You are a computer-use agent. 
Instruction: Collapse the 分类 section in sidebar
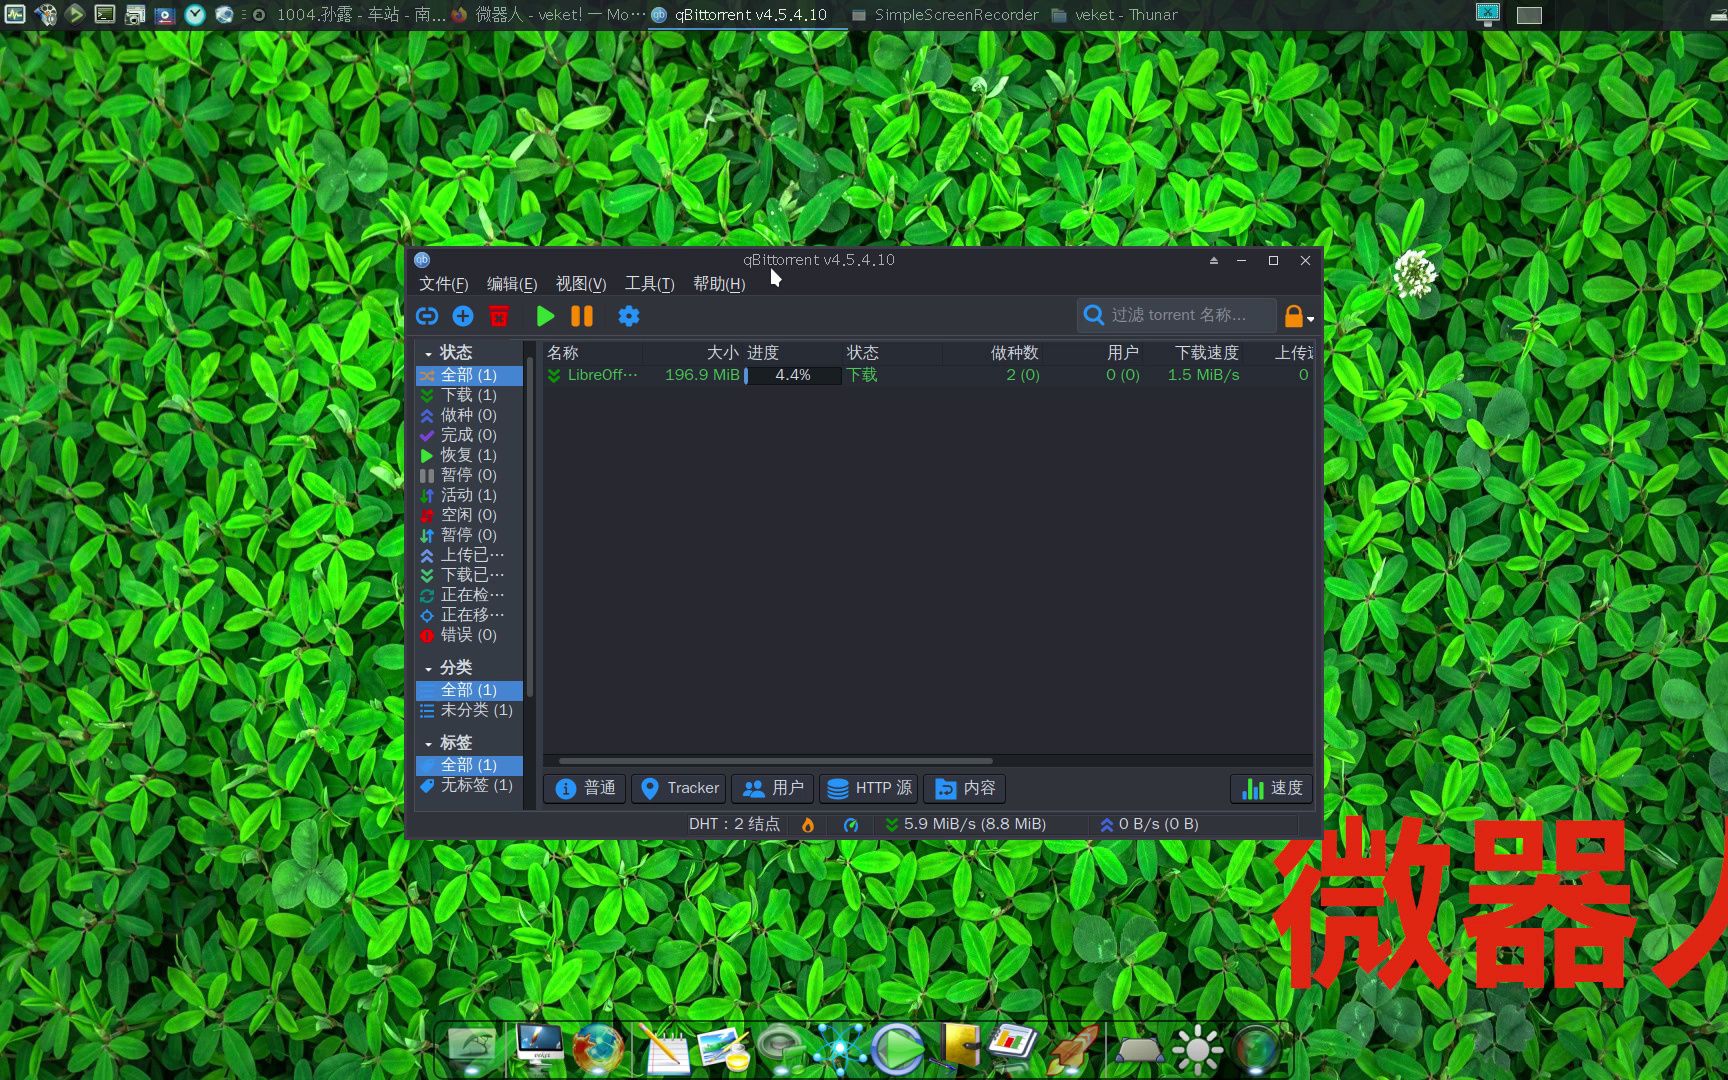pyautogui.click(x=428, y=669)
